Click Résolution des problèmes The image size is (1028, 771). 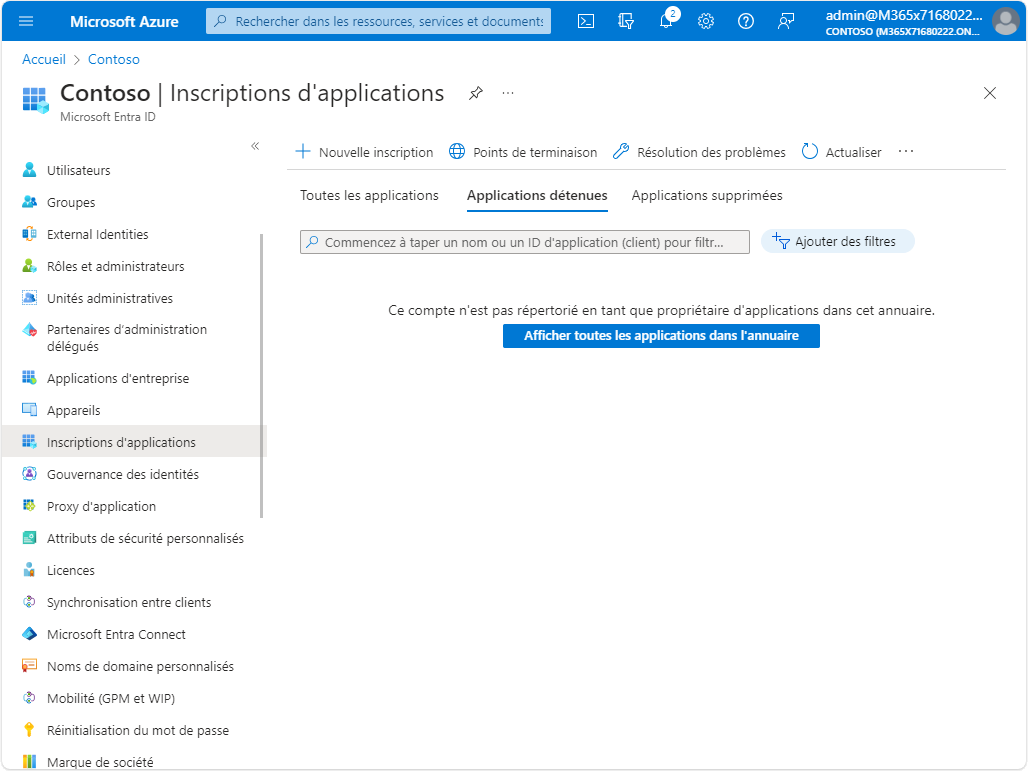pyautogui.click(x=699, y=152)
